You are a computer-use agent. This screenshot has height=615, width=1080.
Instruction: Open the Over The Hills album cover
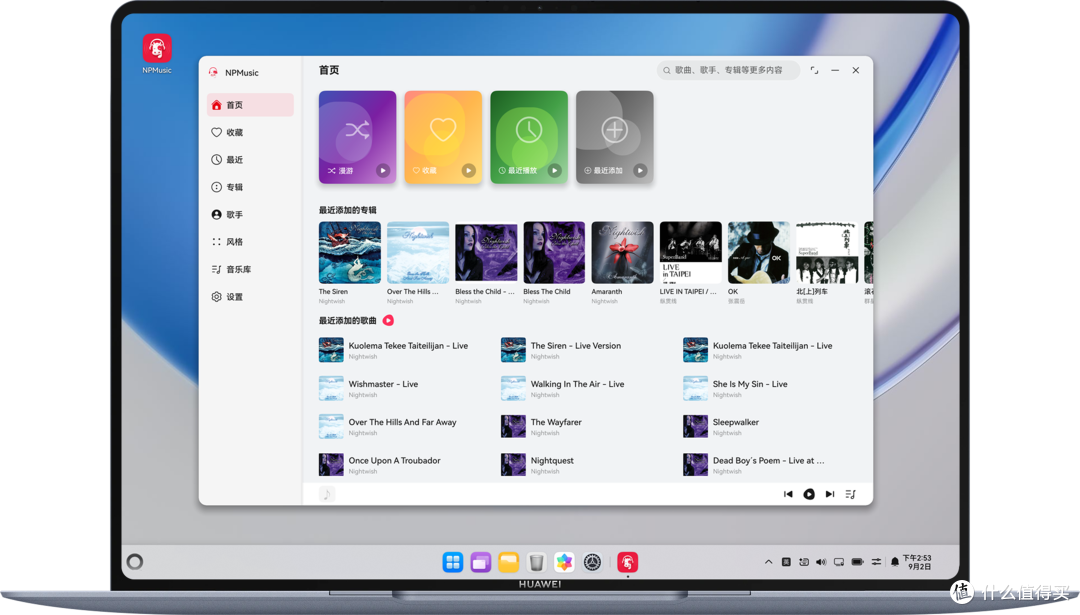pyautogui.click(x=418, y=253)
